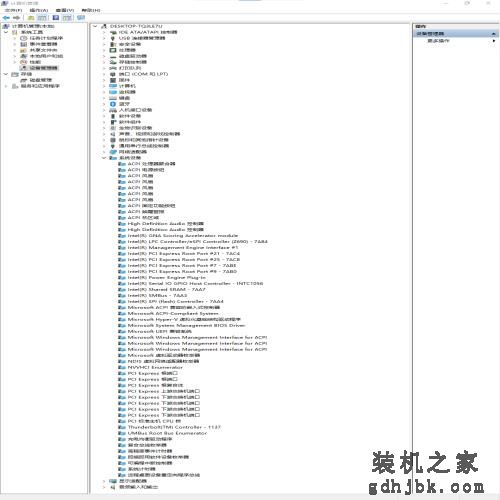Select UMBus Root Bus Enumerator
The height and width of the screenshot is (500, 500).
tap(167, 433)
